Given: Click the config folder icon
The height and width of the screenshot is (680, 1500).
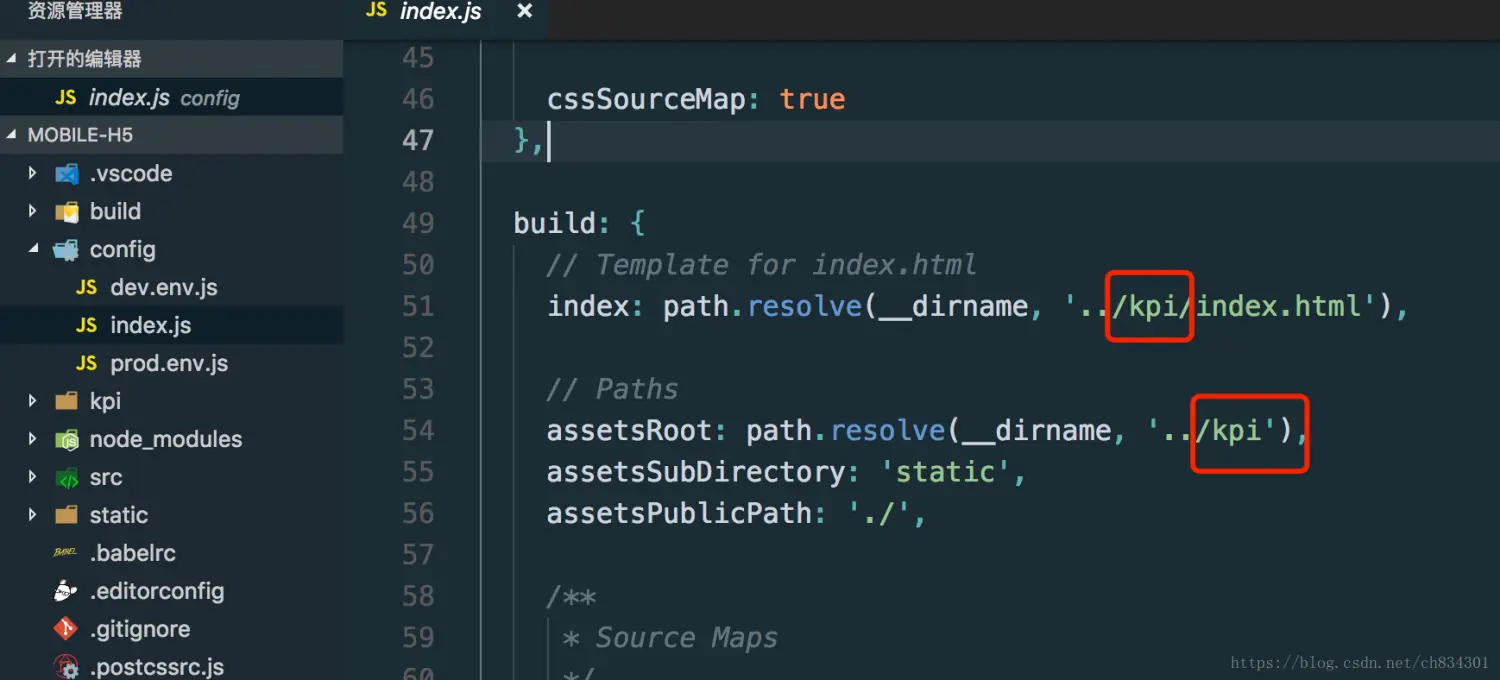Looking at the screenshot, I should point(67,250).
